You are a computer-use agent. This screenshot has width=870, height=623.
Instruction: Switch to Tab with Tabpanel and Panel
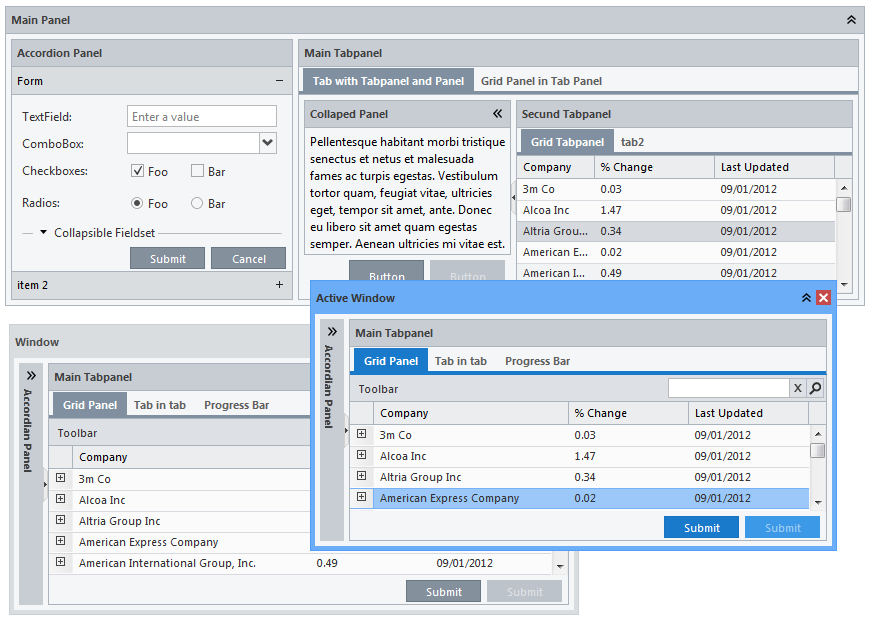[388, 81]
